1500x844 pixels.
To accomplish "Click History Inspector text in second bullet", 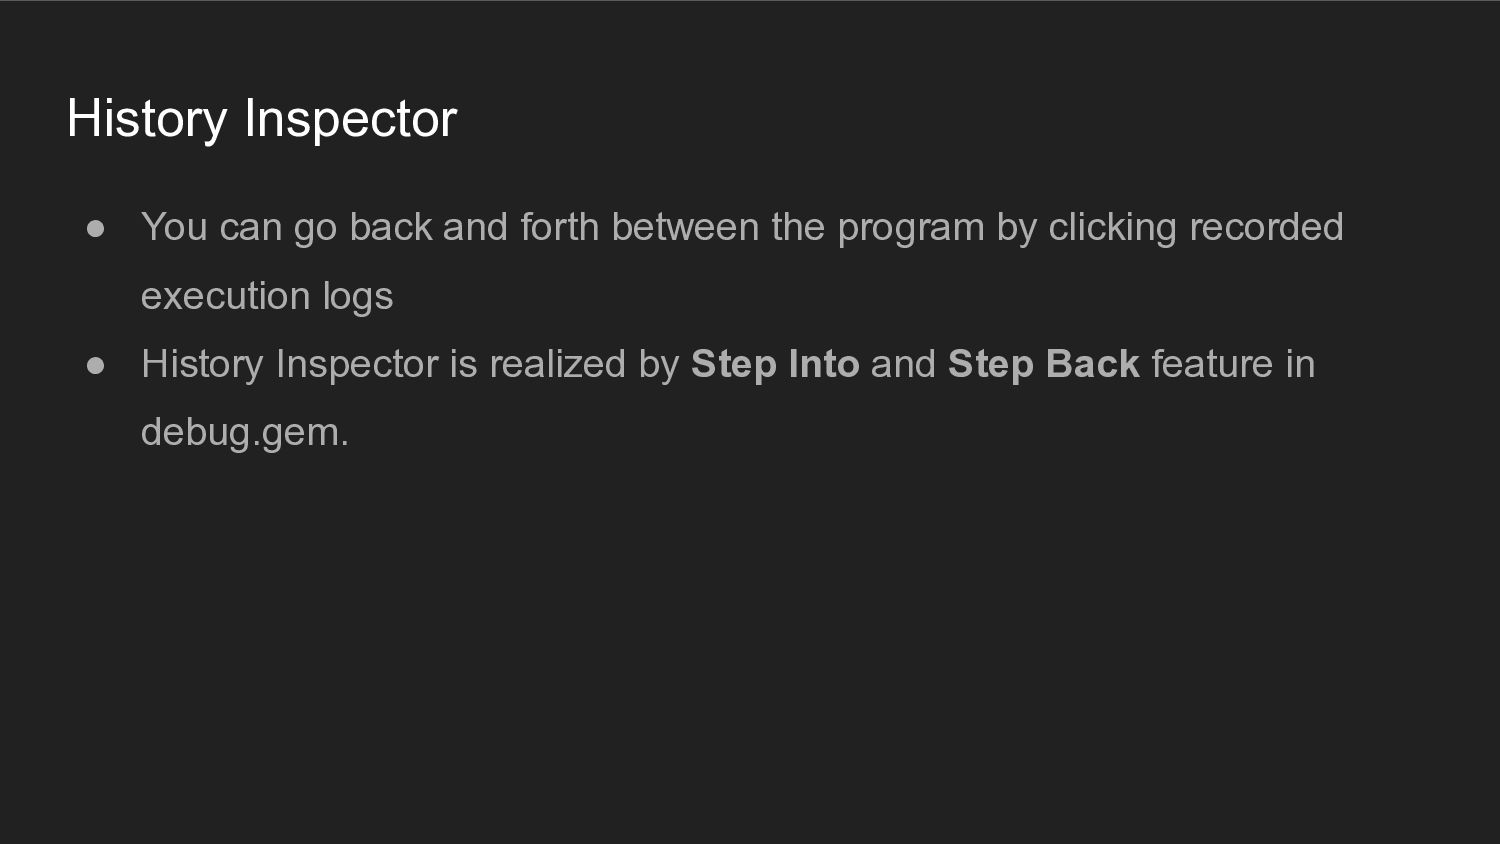I will coord(290,364).
